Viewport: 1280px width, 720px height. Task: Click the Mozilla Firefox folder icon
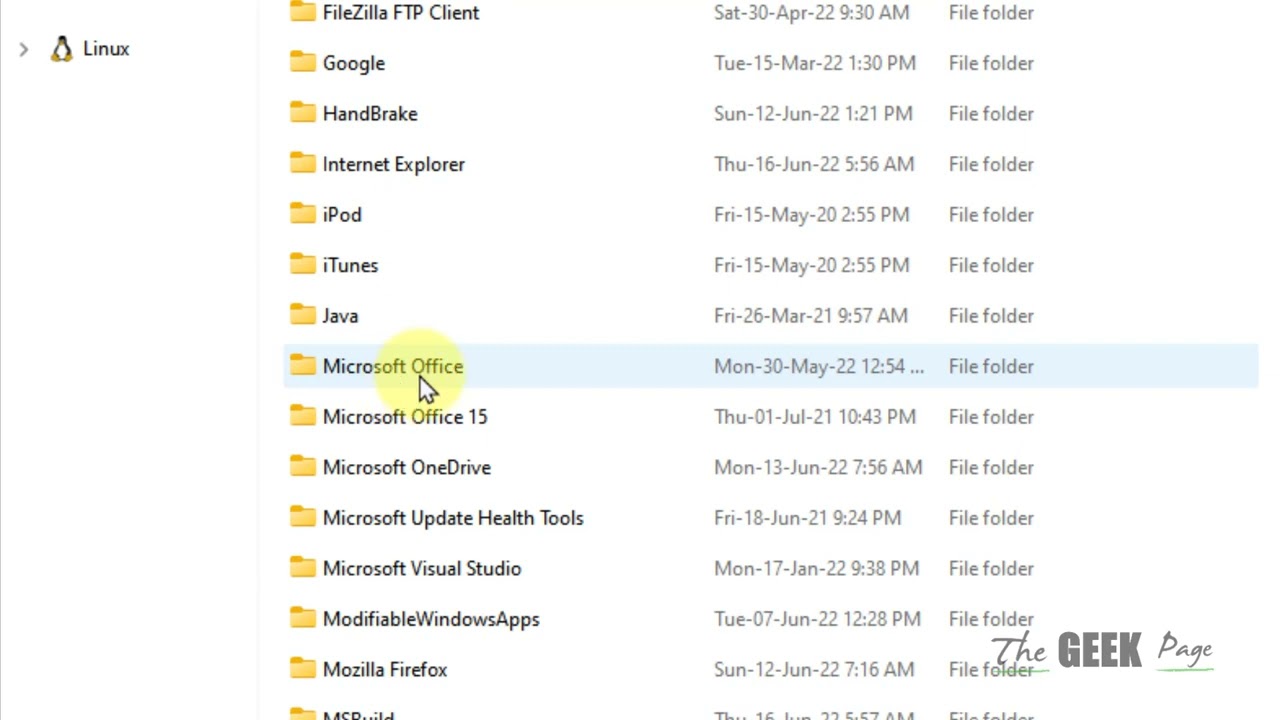click(x=303, y=668)
